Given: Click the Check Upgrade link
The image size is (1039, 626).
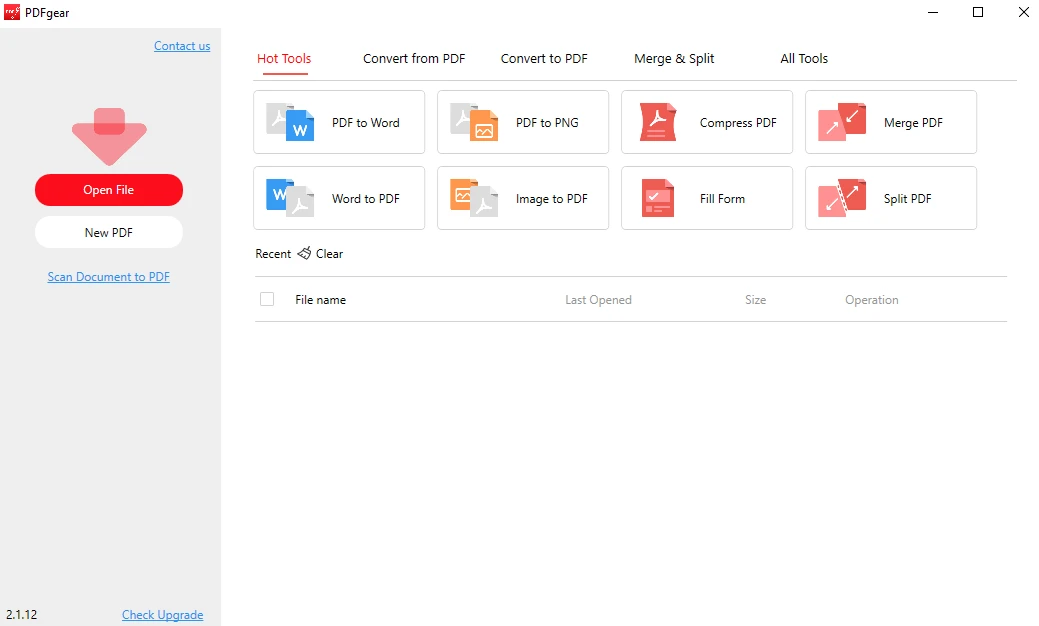Looking at the screenshot, I should [162, 615].
